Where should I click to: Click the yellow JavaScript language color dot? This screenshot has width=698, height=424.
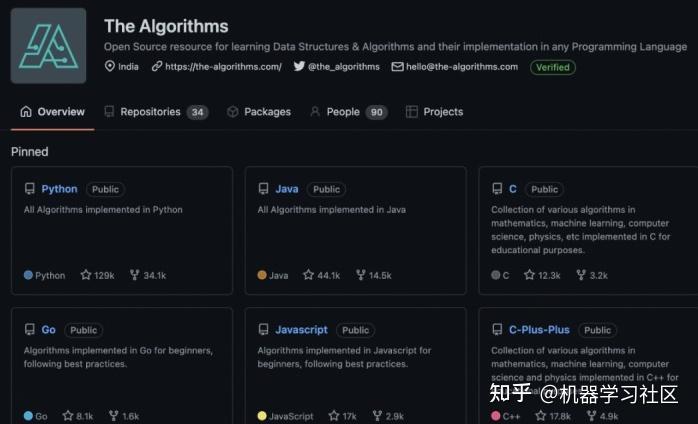pos(262,416)
